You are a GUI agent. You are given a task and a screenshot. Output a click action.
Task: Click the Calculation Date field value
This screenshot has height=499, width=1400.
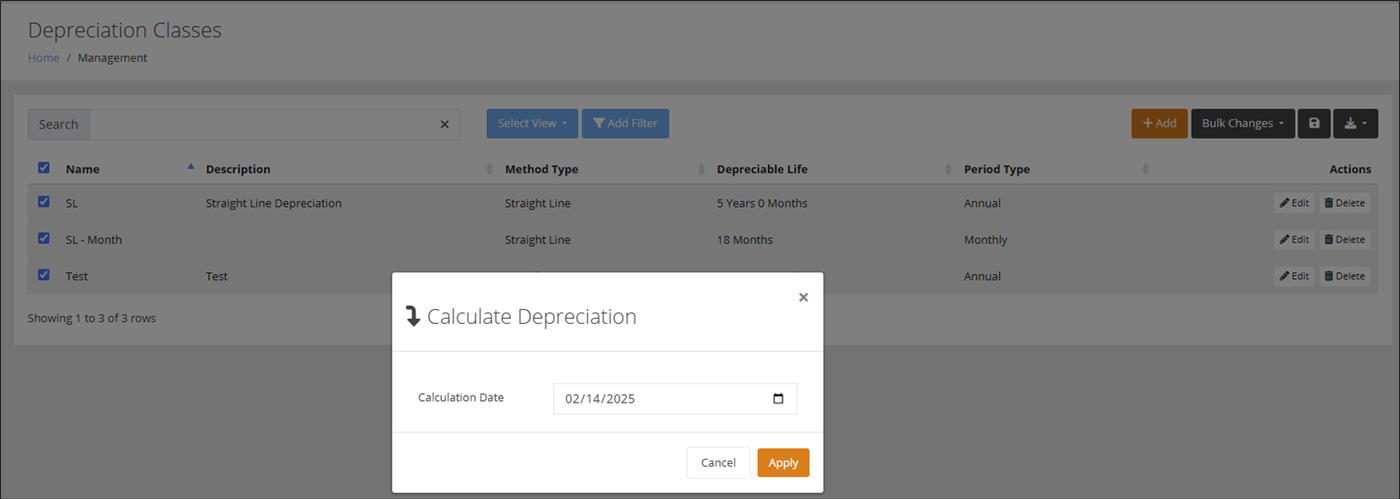(x=600, y=398)
